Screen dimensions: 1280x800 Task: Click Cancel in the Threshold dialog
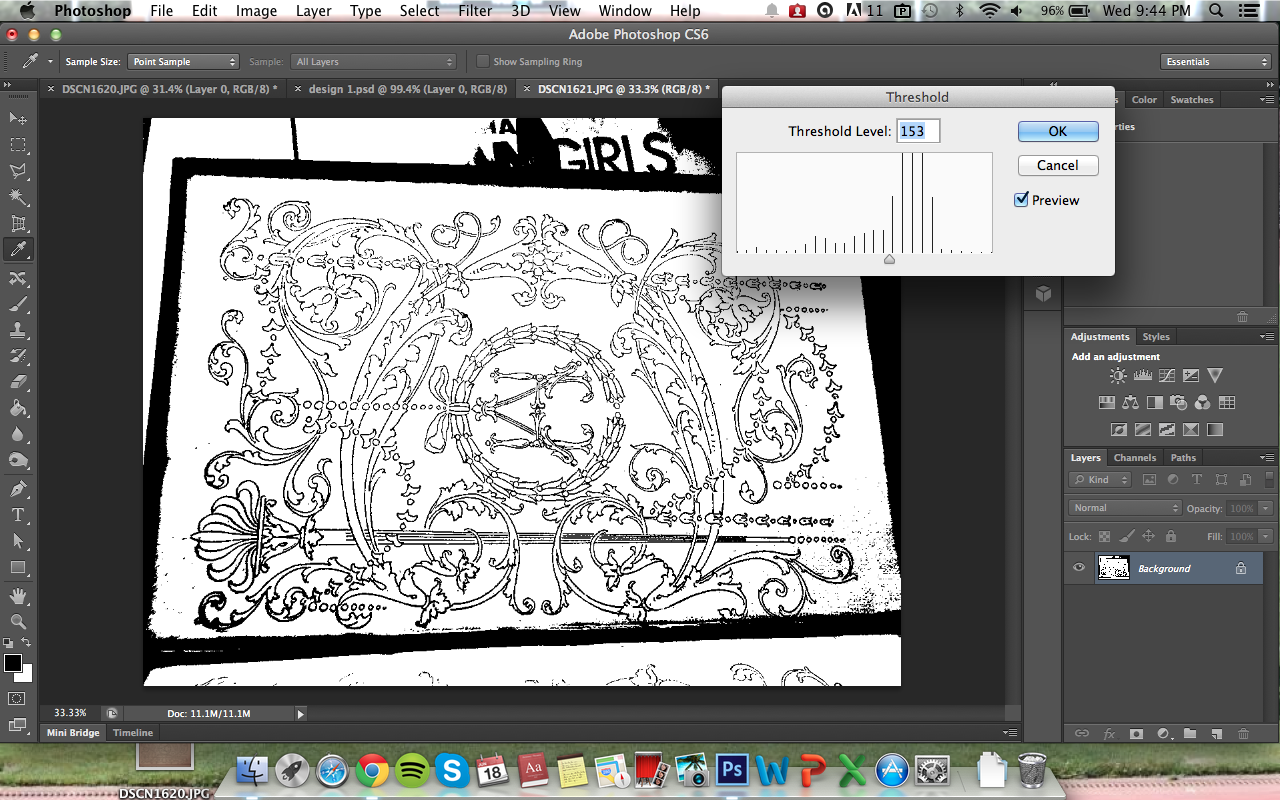point(1058,165)
